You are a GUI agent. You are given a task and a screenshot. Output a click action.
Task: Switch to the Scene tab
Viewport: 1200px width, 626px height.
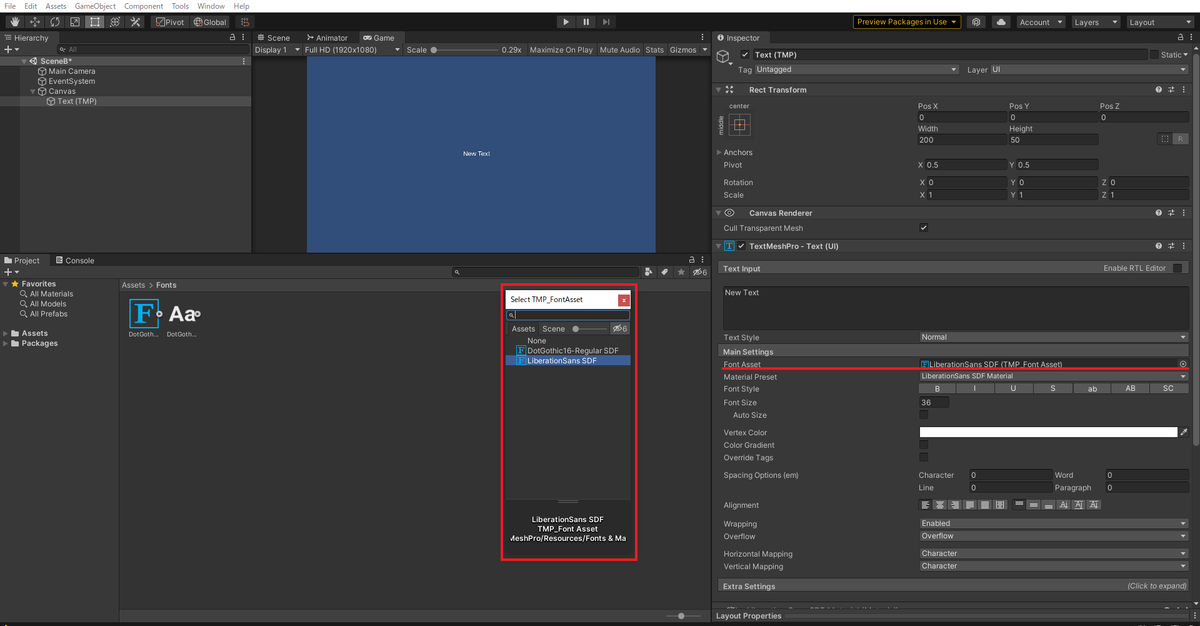pos(273,38)
